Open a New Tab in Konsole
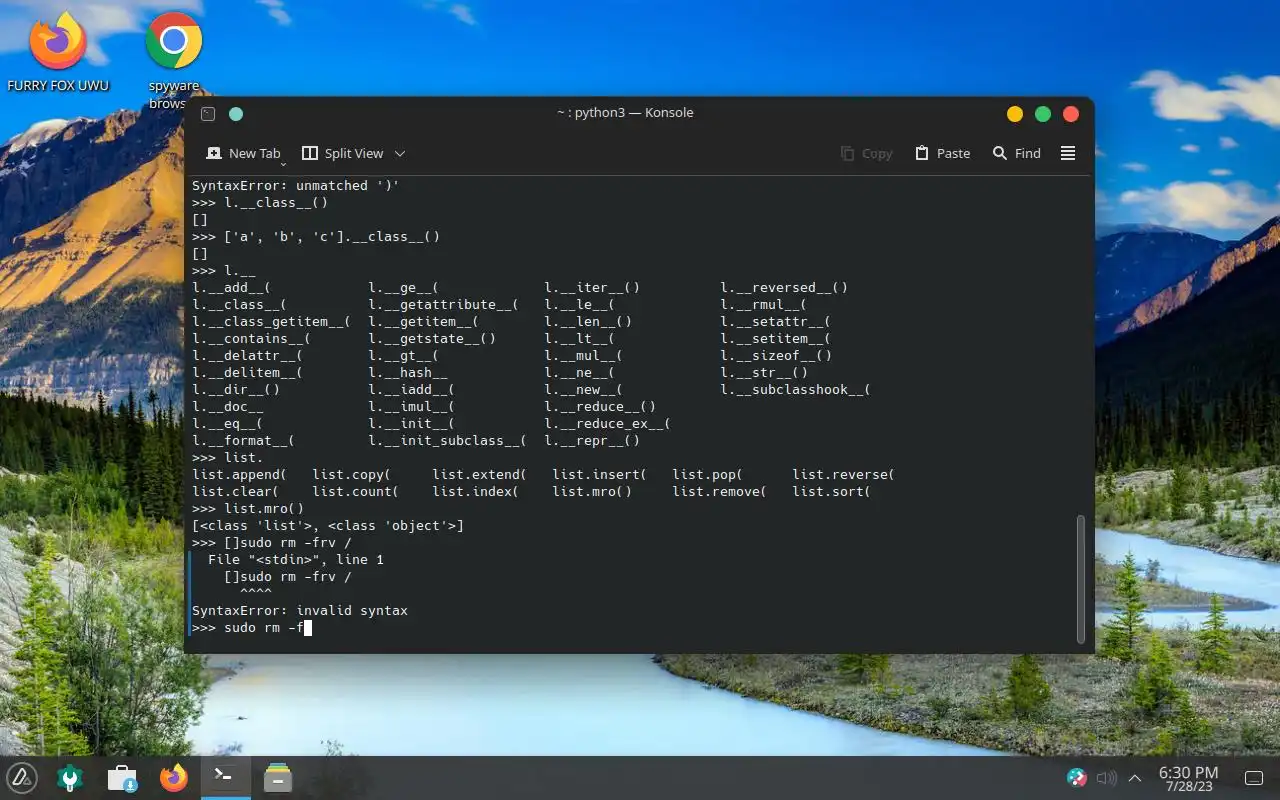This screenshot has width=1280, height=800. click(243, 153)
